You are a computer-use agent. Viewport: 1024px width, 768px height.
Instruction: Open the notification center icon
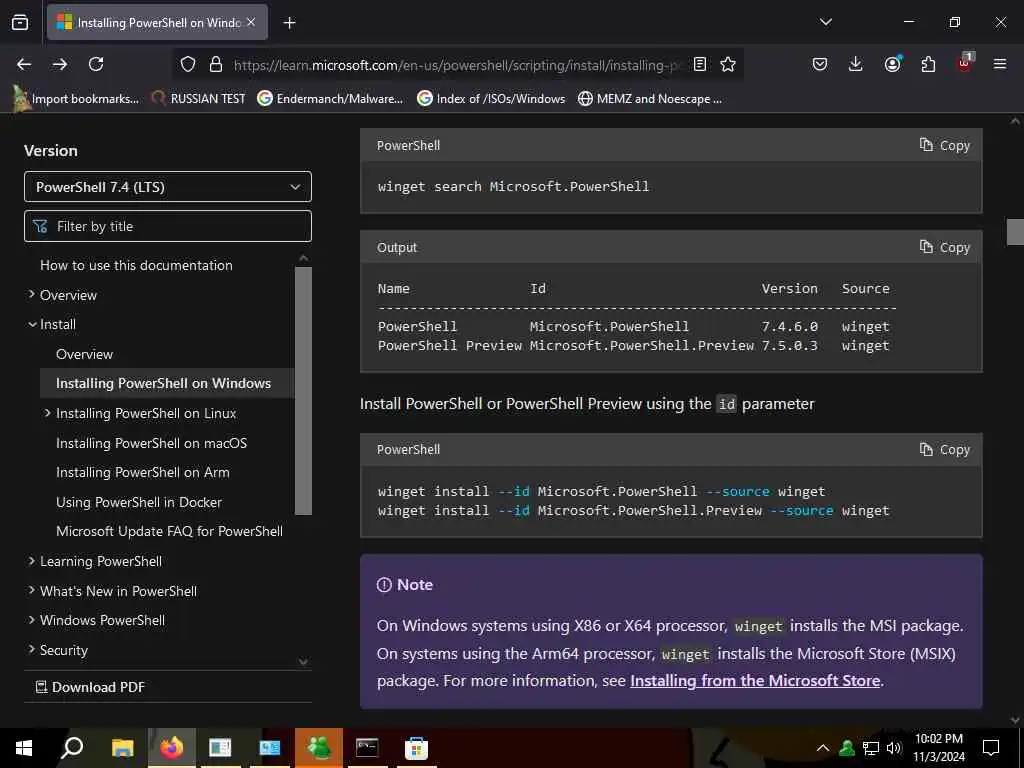click(991, 748)
